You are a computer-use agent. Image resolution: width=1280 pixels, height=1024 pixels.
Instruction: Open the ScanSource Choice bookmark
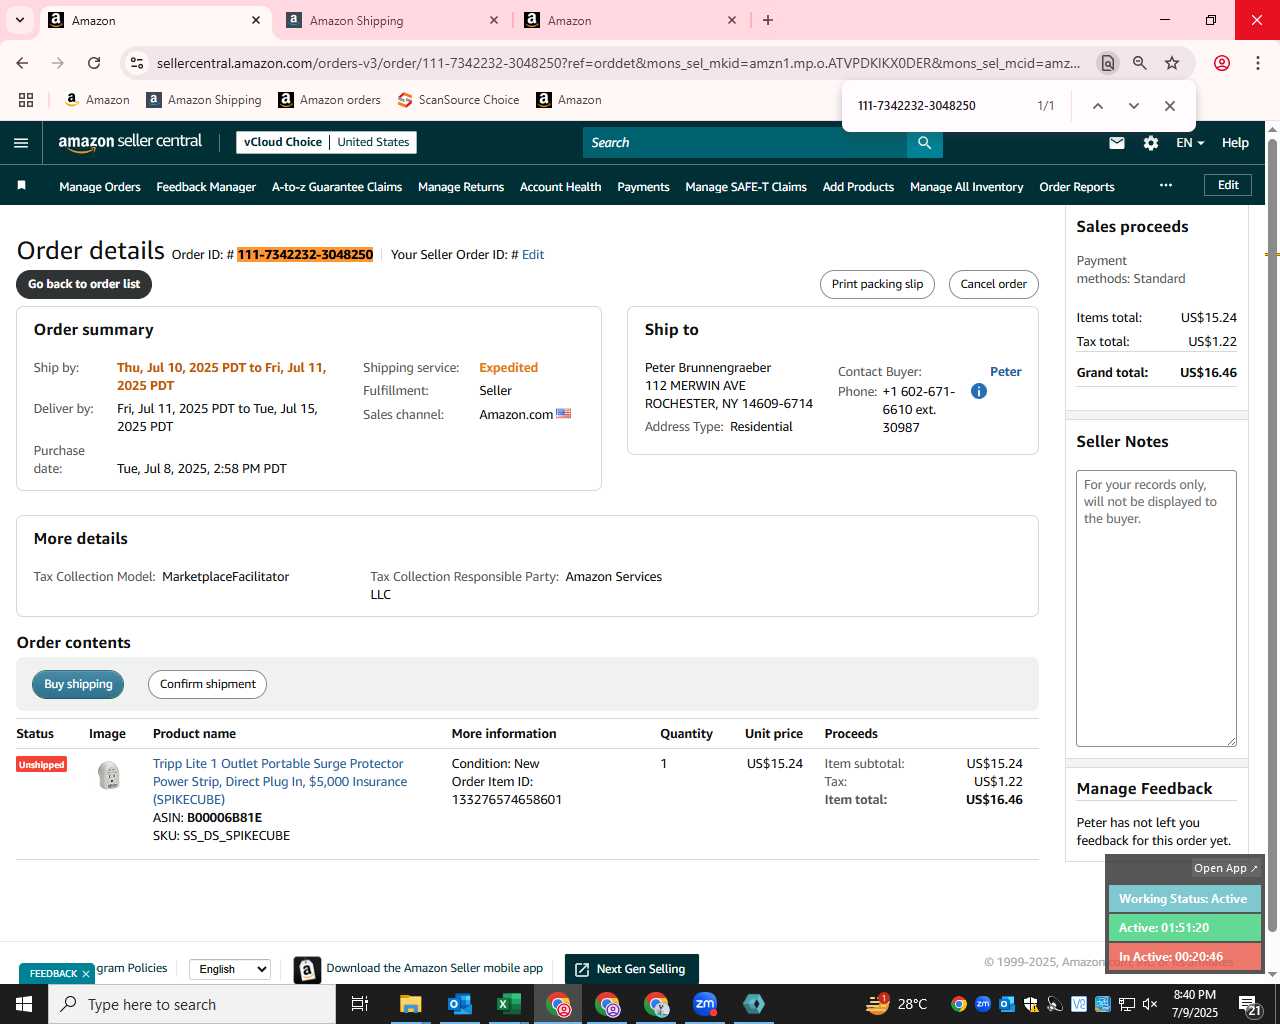pyautogui.click(x=458, y=100)
